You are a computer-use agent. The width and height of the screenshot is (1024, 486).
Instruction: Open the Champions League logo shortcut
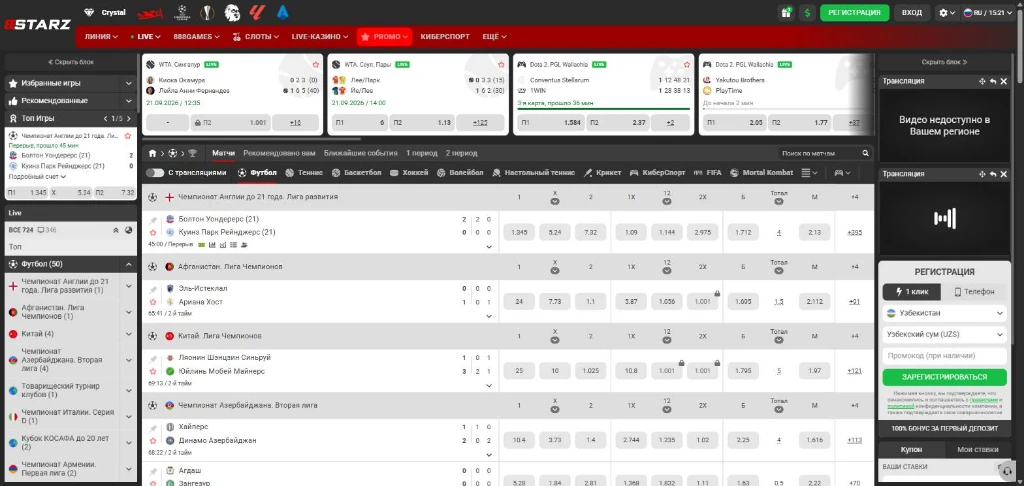(x=182, y=12)
